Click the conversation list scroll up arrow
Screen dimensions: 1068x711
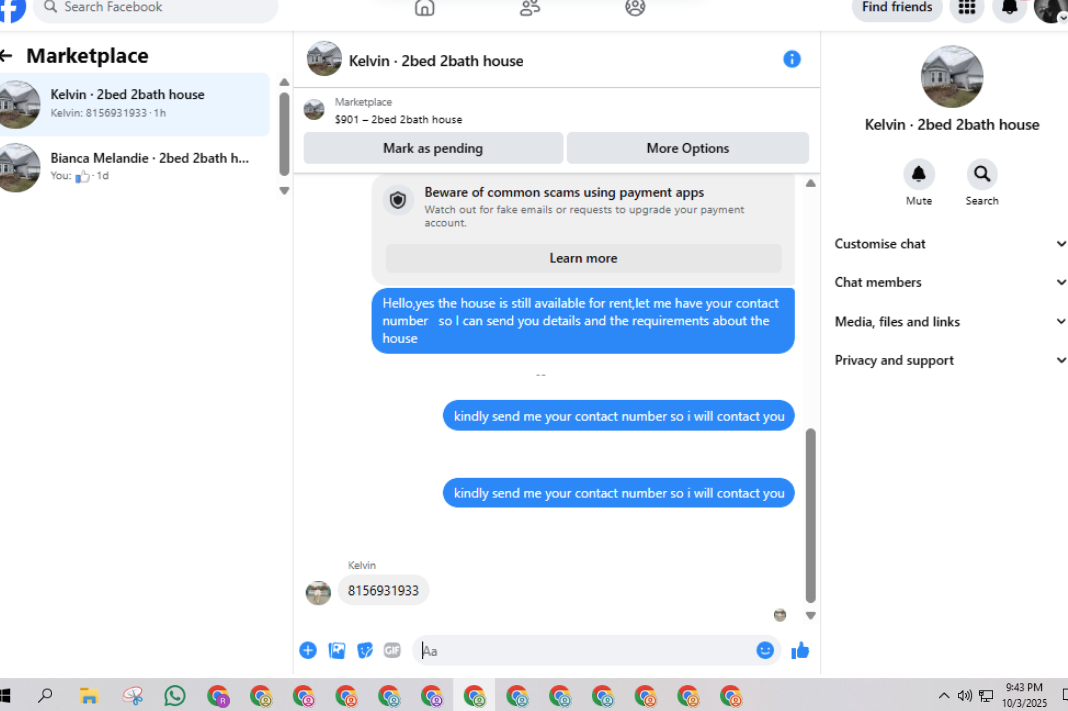pyautogui.click(x=284, y=82)
